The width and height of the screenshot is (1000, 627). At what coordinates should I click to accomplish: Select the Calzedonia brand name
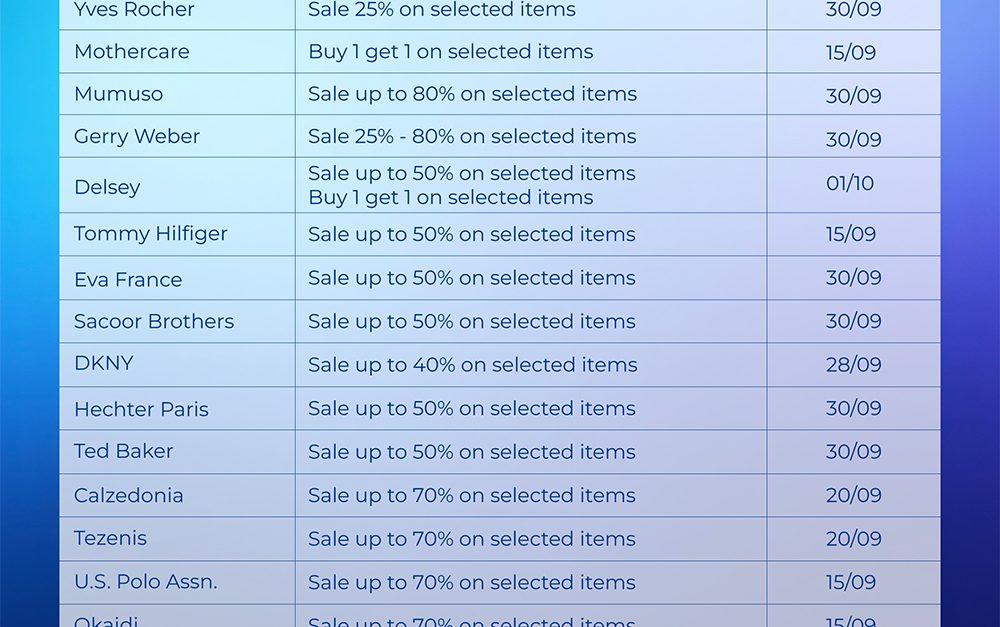128,496
